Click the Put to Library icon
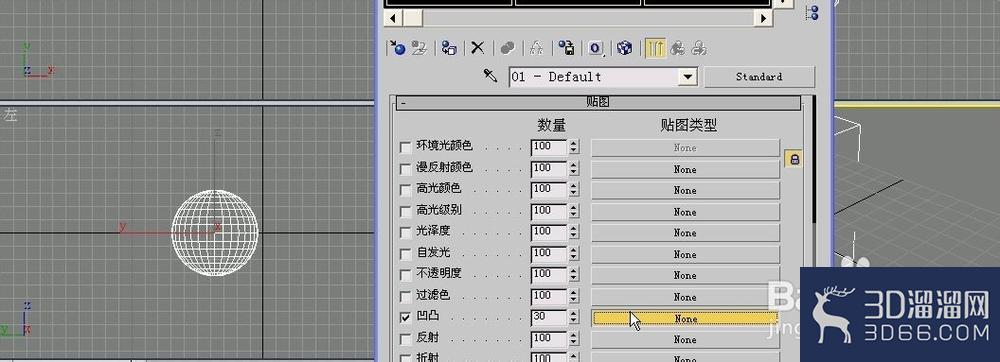Viewport: 1000px width, 362px height. [x=566, y=48]
